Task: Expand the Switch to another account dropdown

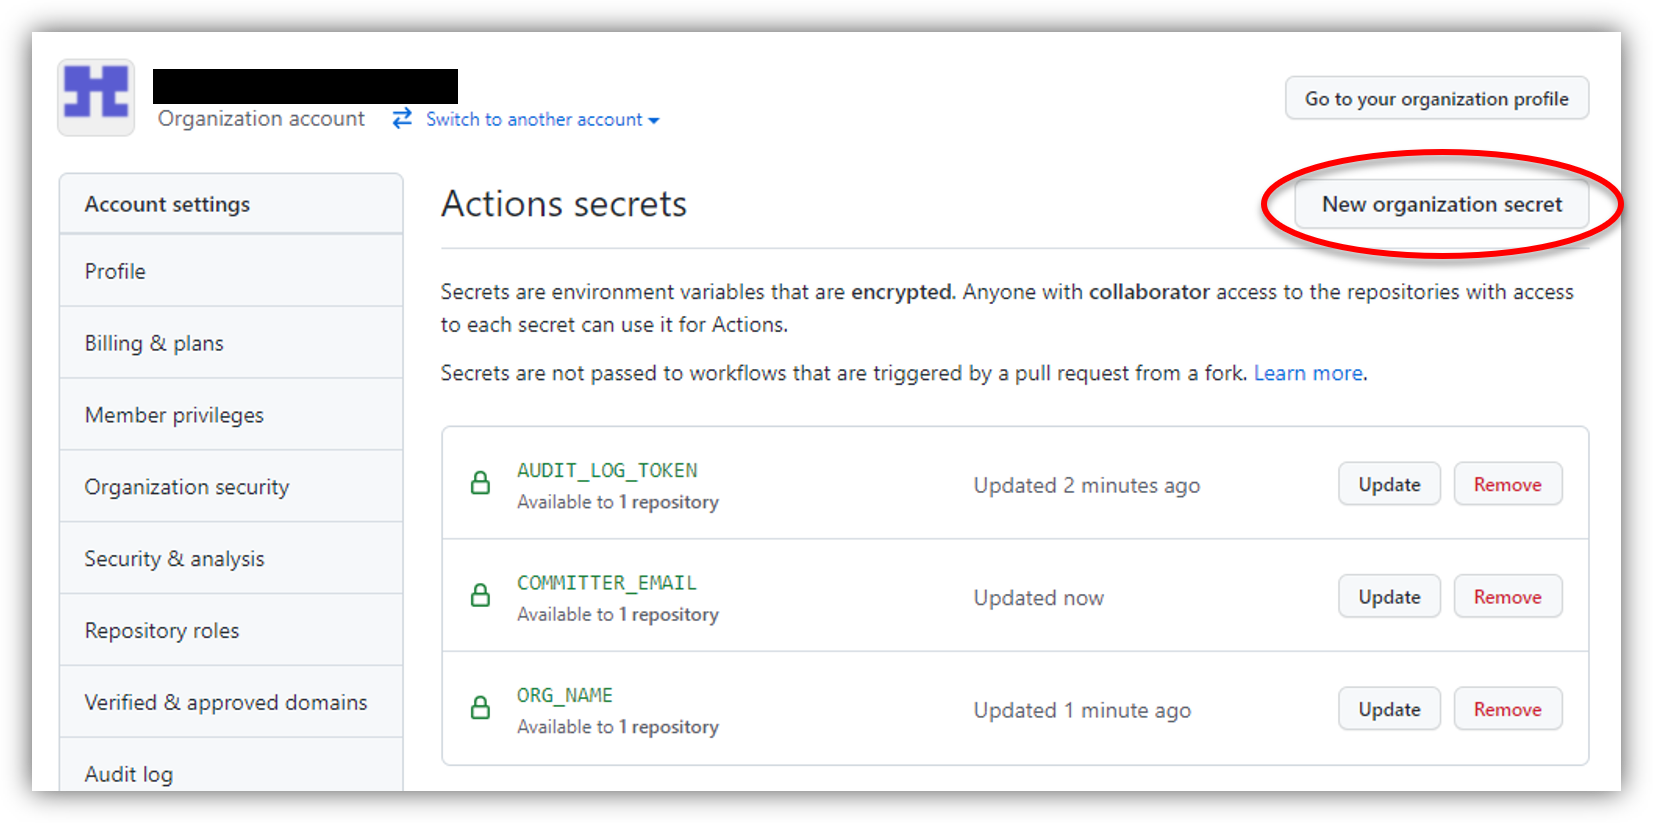Action: click(x=535, y=118)
